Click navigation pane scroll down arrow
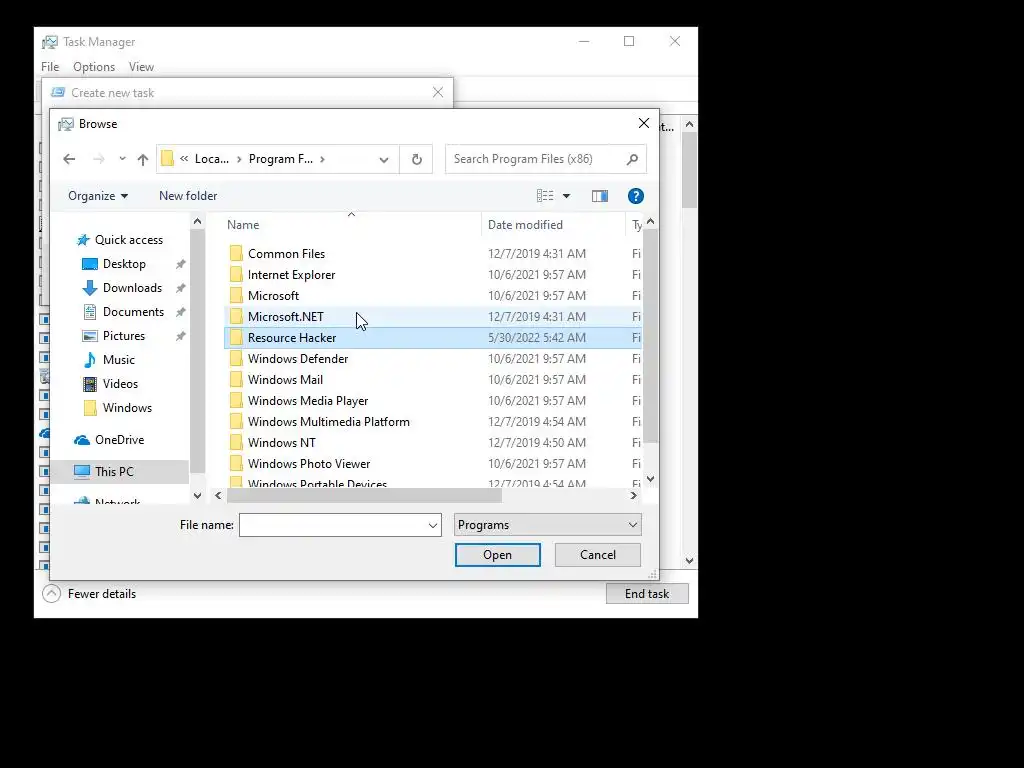1024x768 pixels. pyautogui.click(x=197, y=496)
